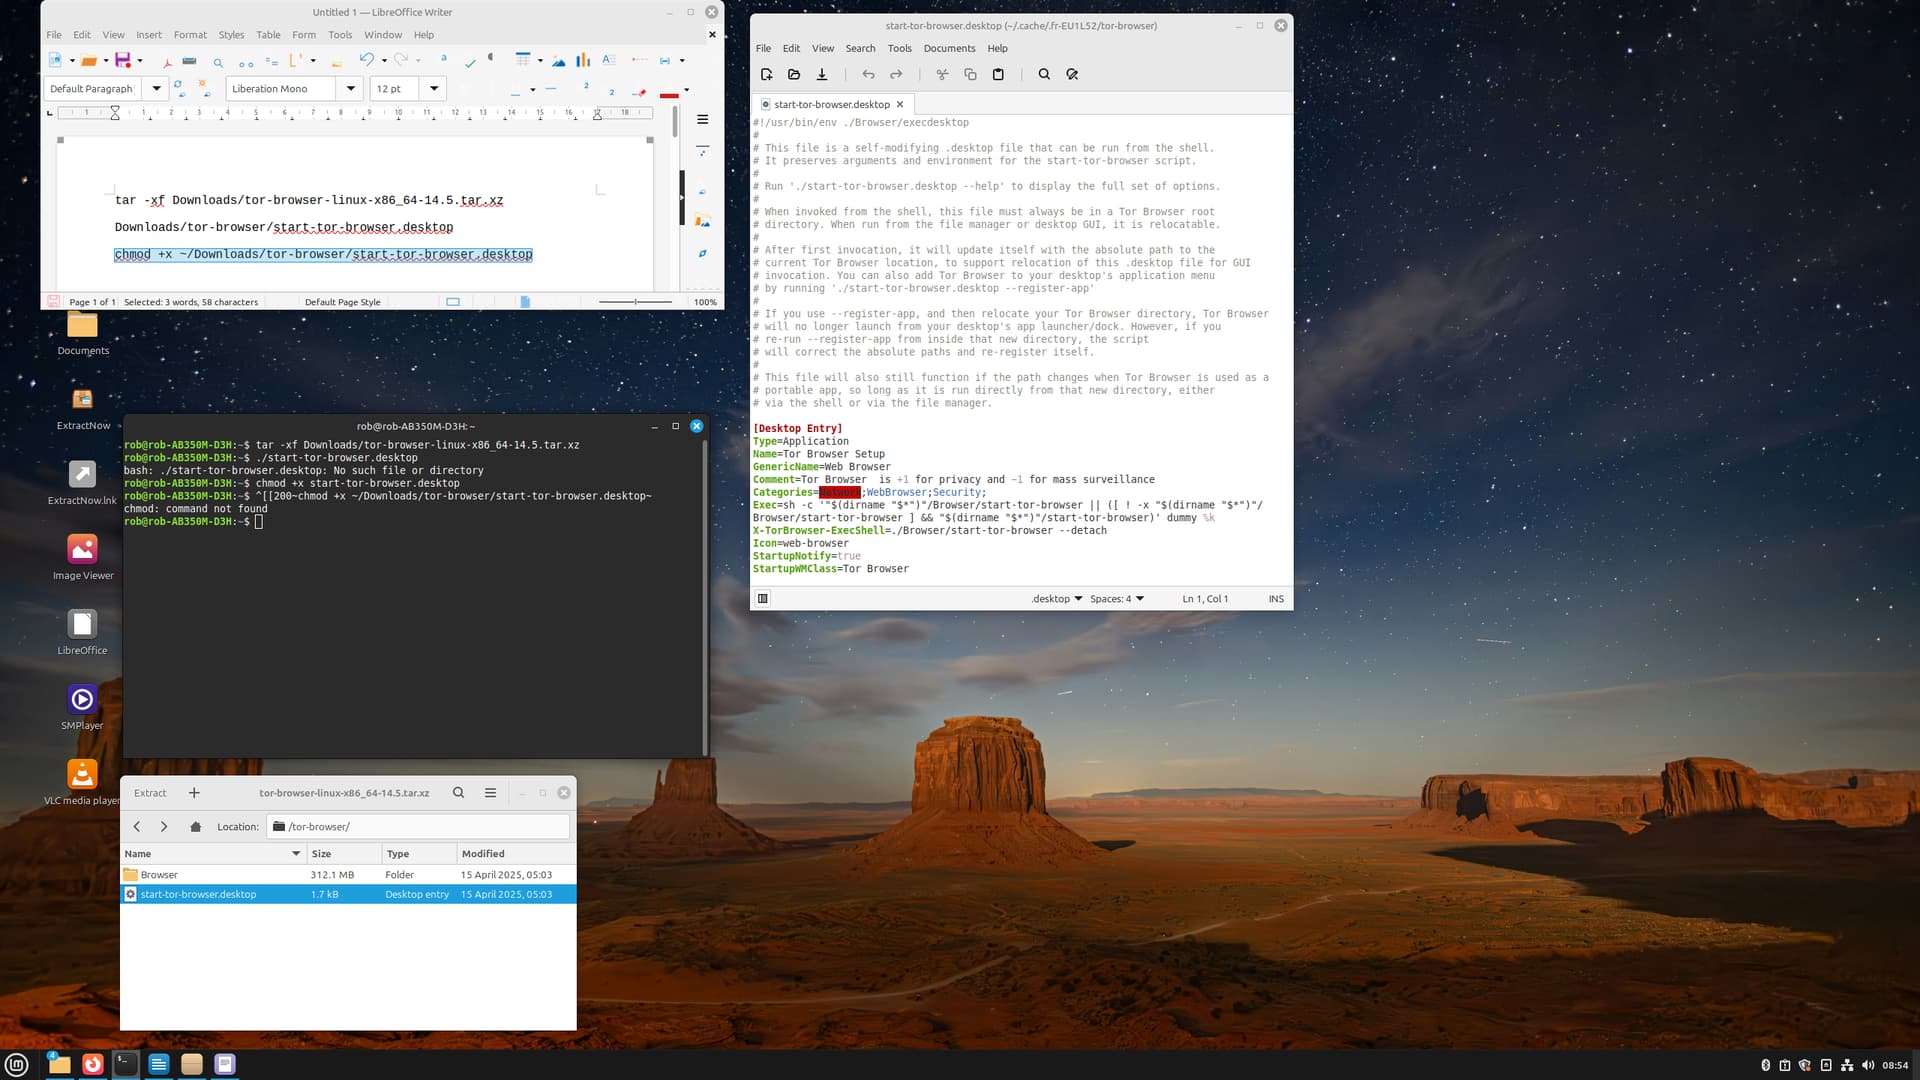
Task: Open Search menu in text editor
Action: 860,48
